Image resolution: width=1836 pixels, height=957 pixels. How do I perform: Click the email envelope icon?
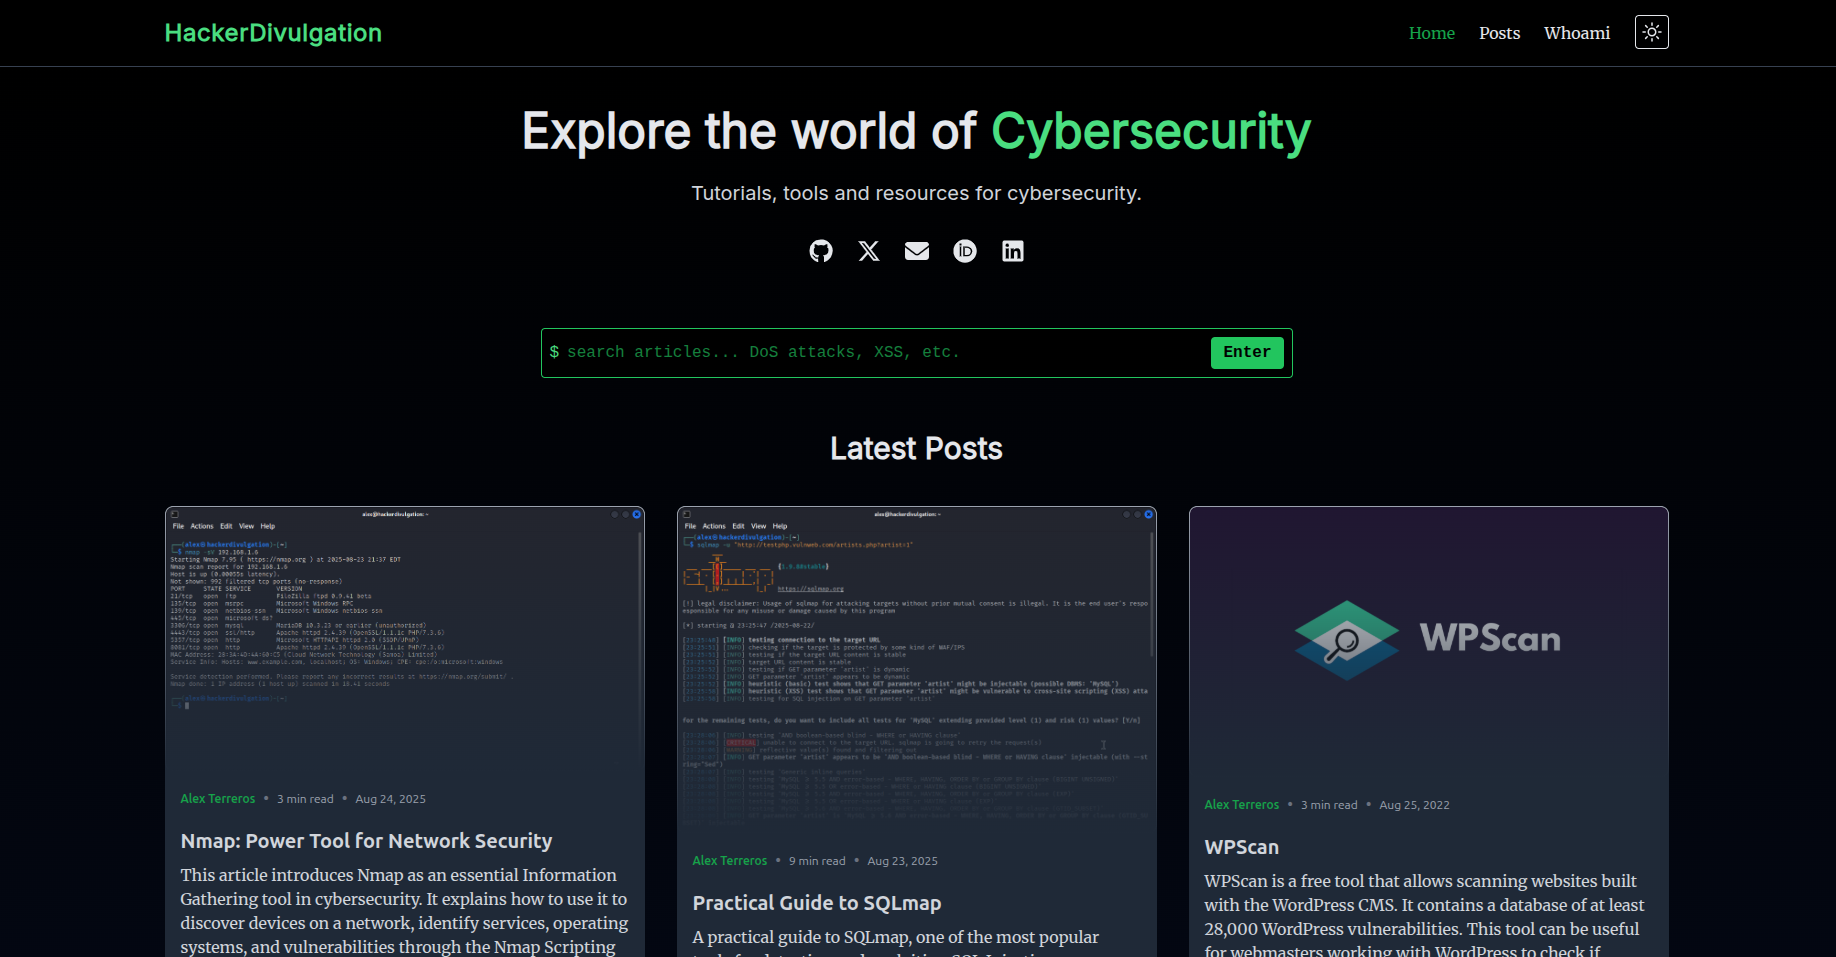[917, 251]
